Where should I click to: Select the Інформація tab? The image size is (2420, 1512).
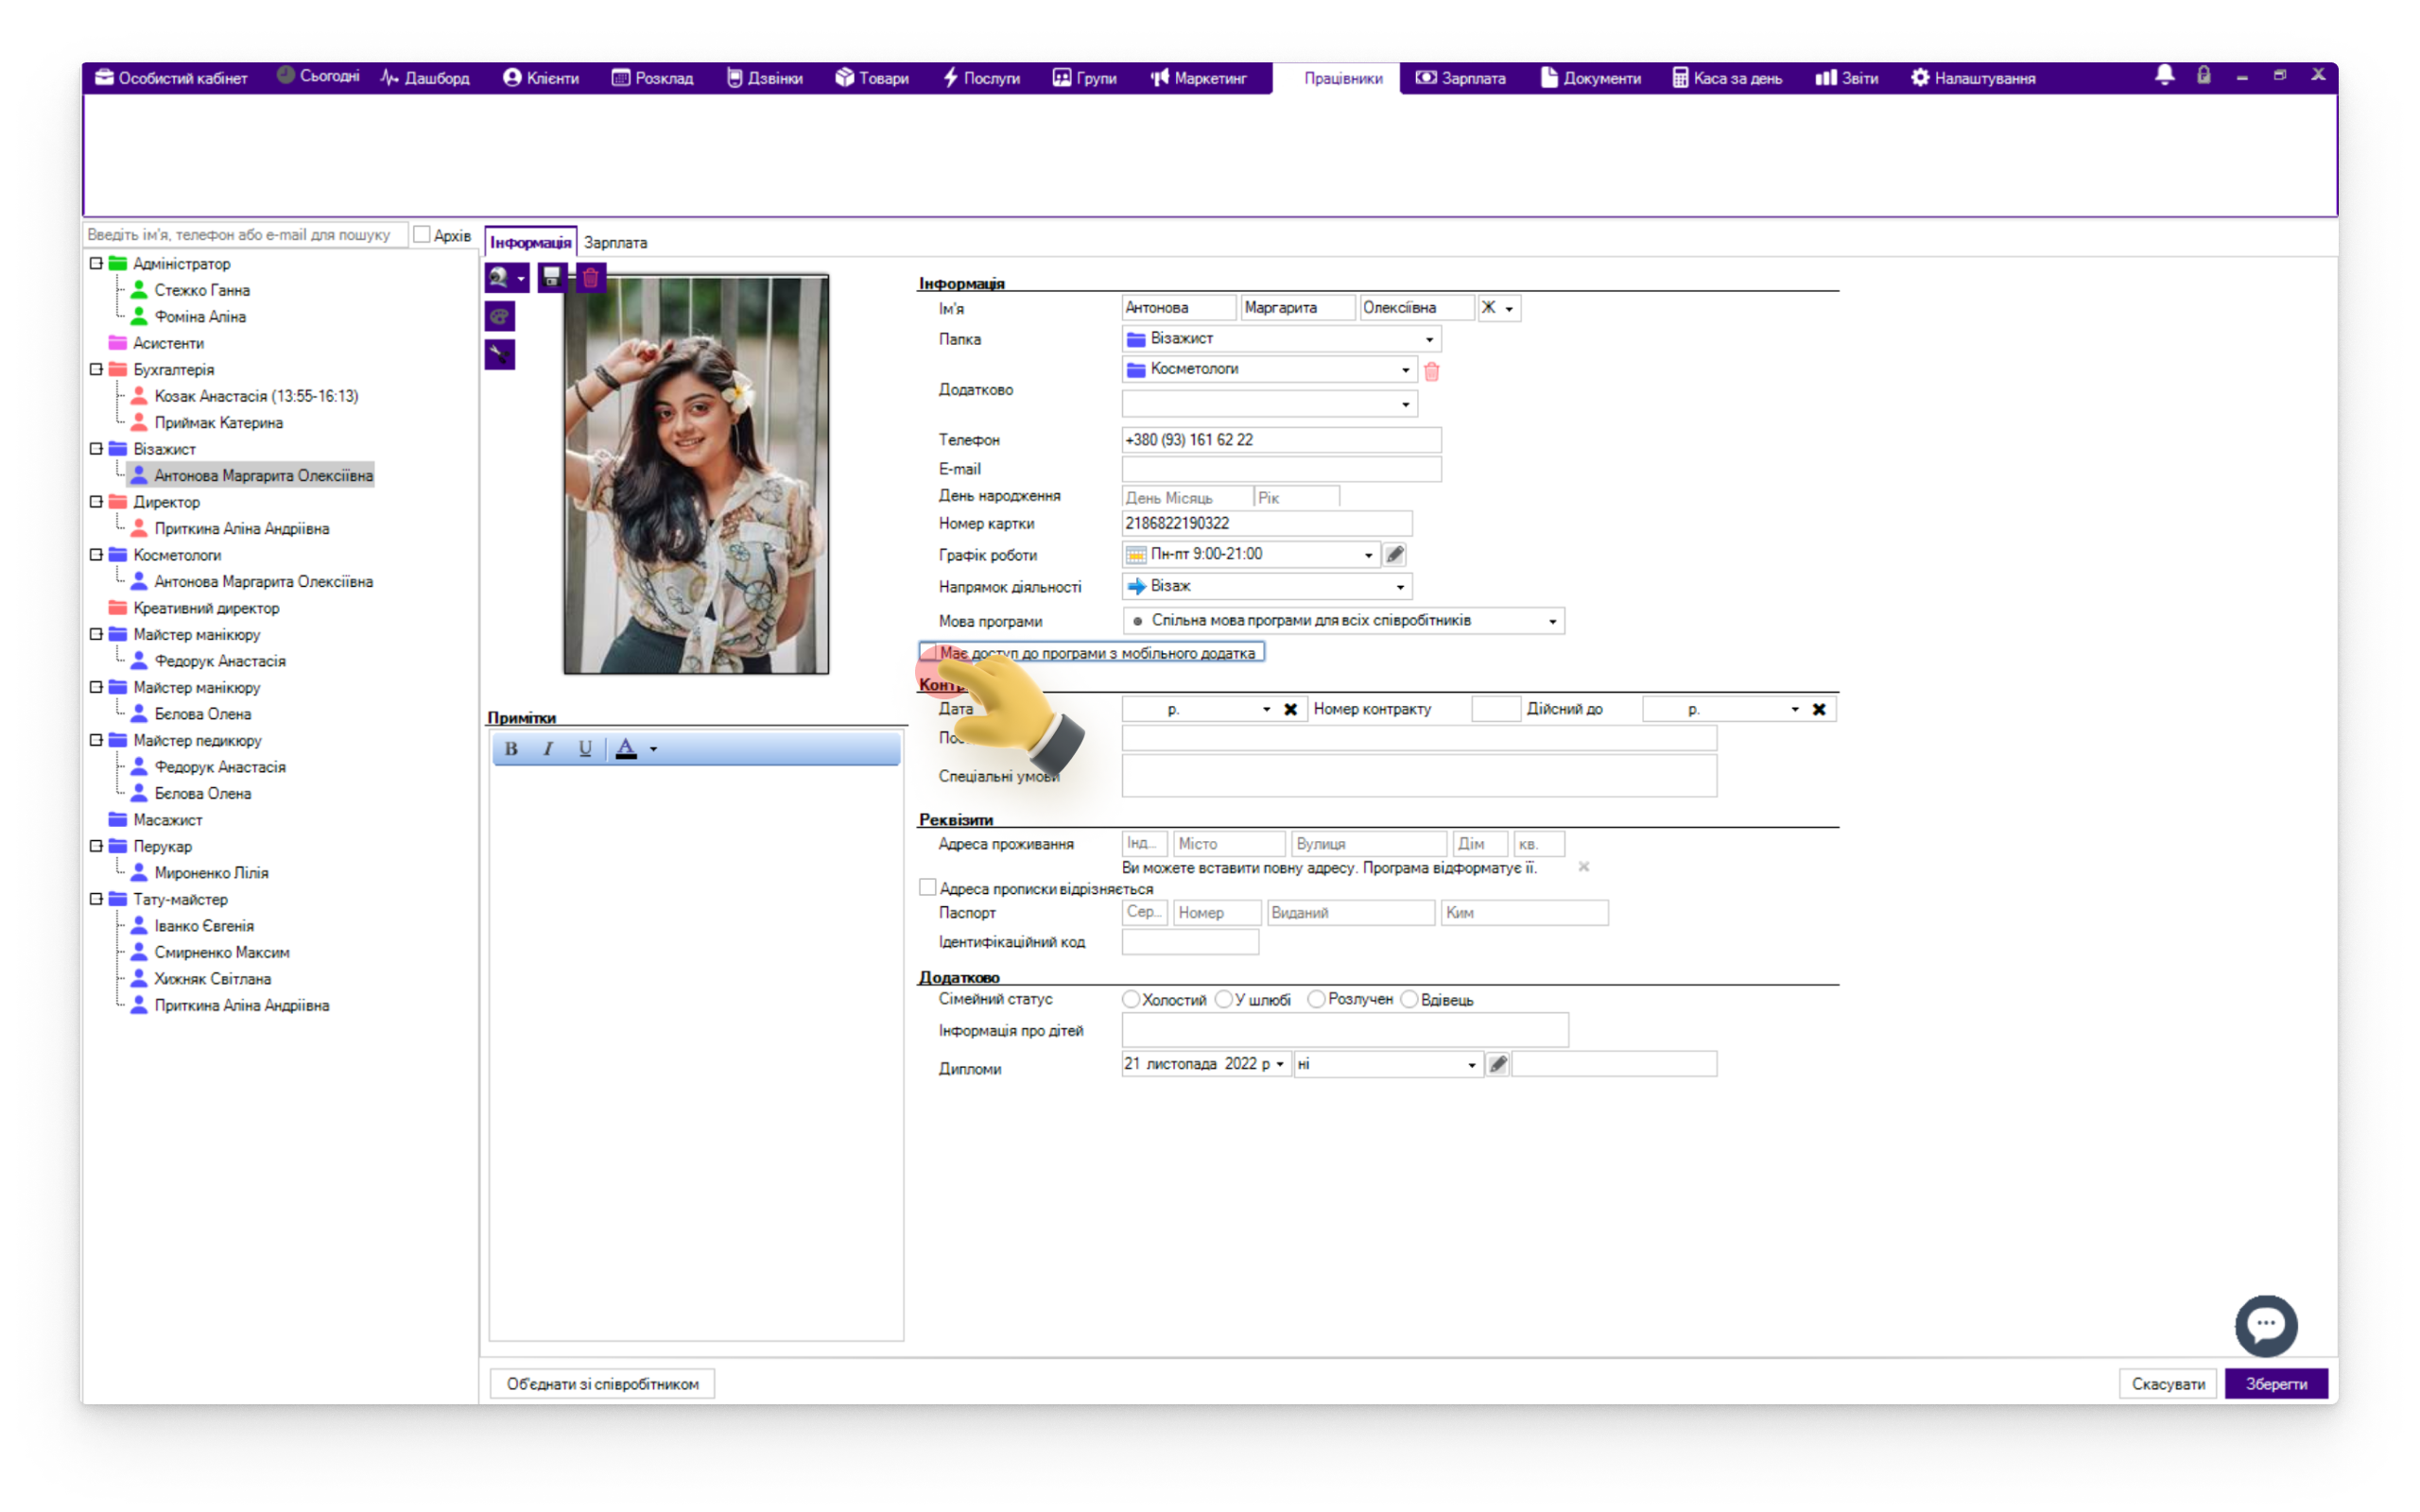pyautogui.click(x=530, y=243)
